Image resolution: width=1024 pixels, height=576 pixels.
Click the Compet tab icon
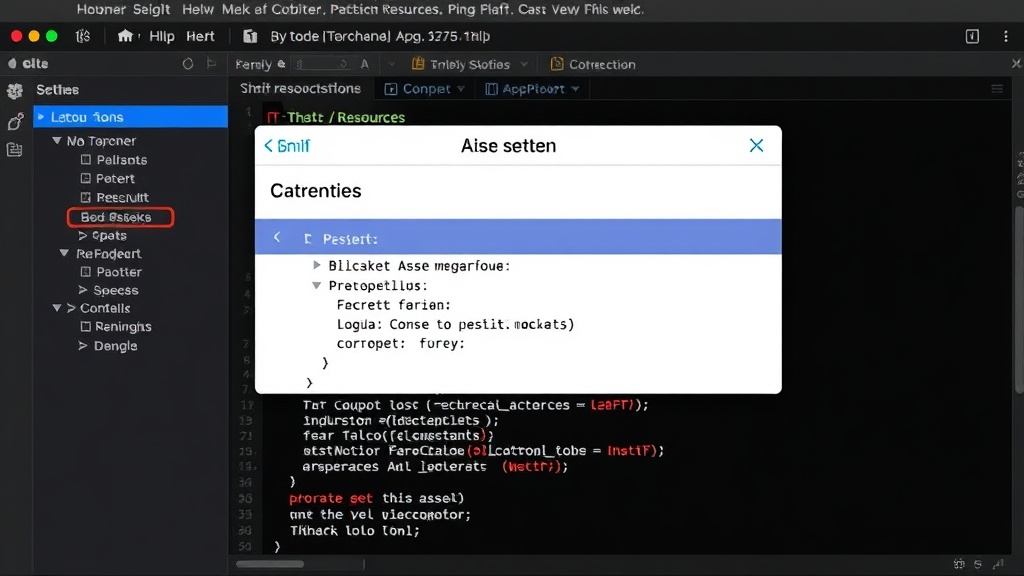click(x=391, y=89)
